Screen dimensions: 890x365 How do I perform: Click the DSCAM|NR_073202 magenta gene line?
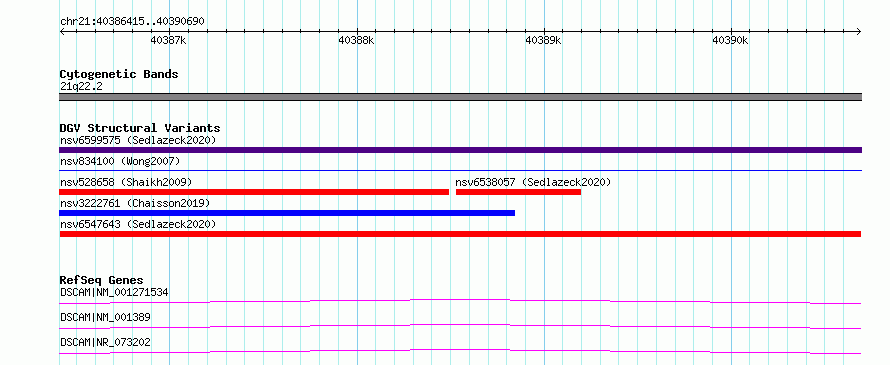coord(460,351)
